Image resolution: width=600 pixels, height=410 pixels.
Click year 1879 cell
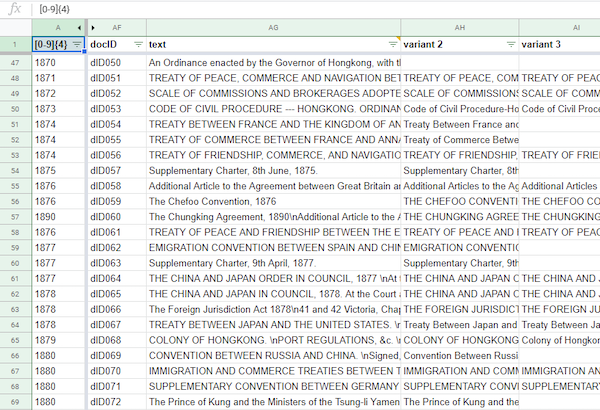click(x=58, y=340)
